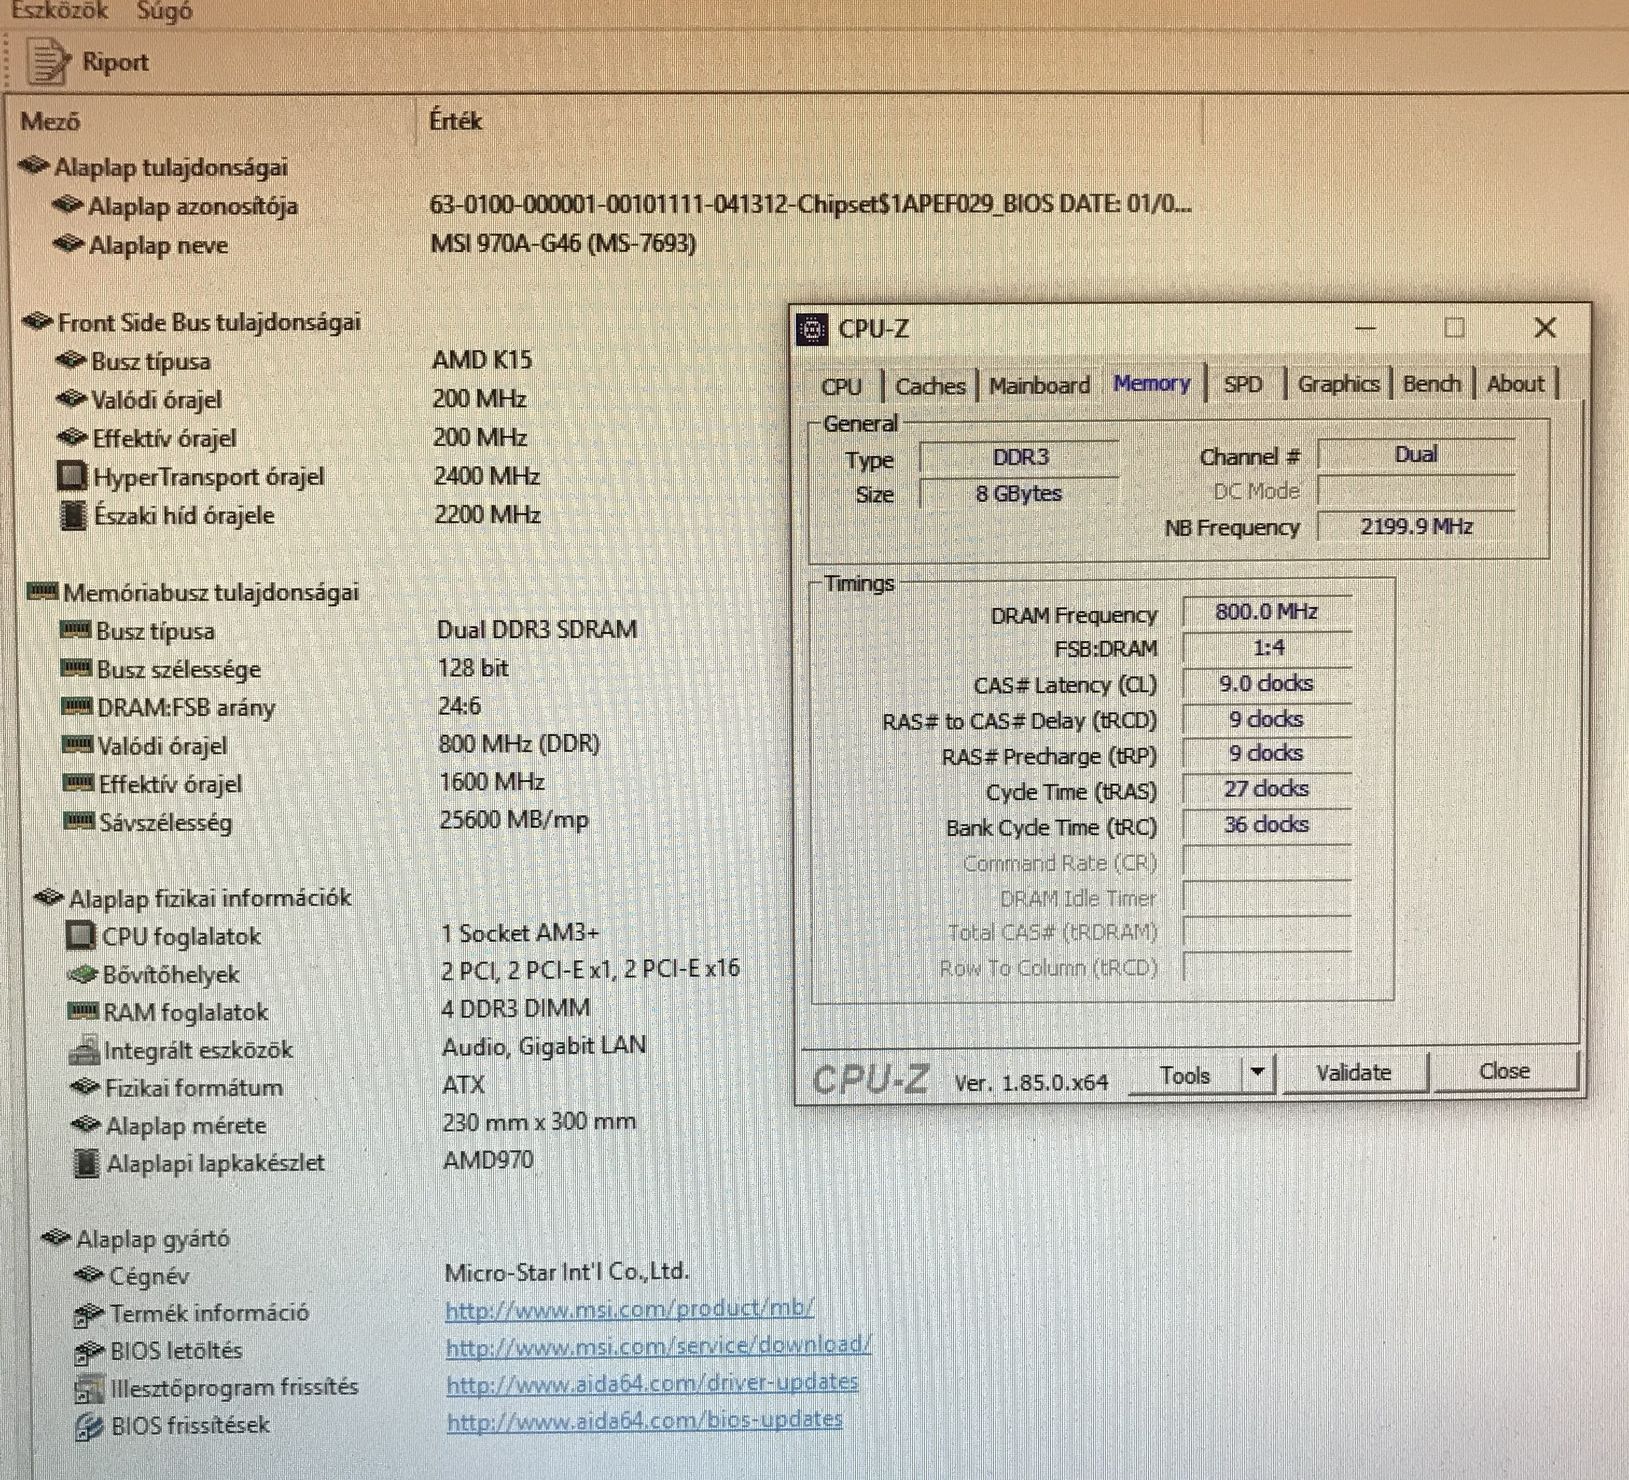Click the Tools button in CPU-Z

(x=1185, y=1075)
